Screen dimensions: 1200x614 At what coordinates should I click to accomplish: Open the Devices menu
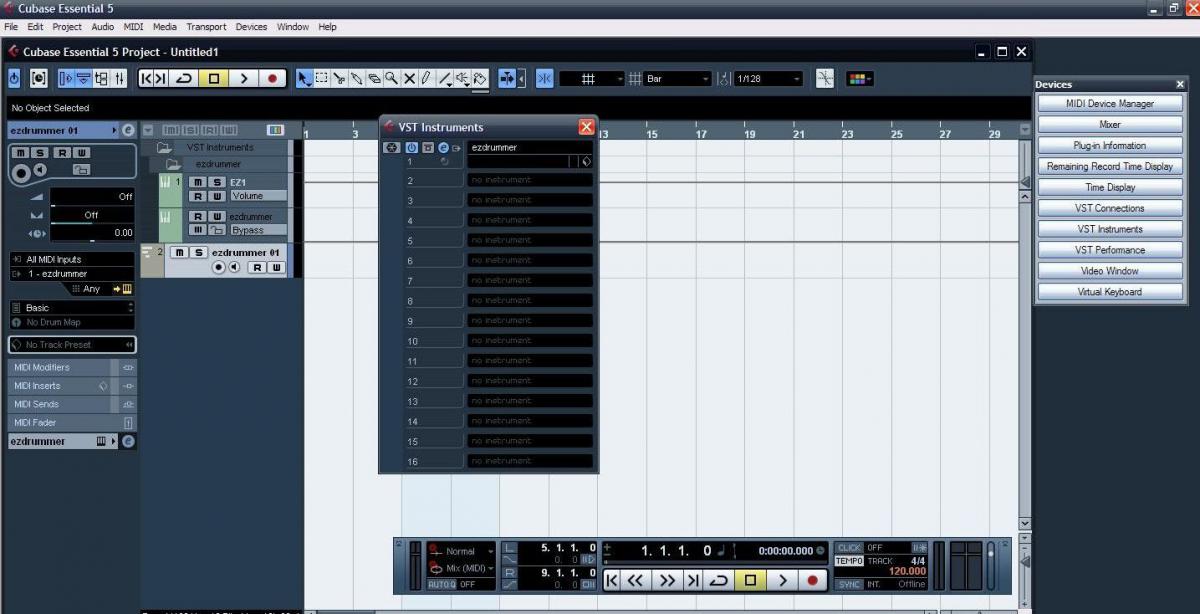click(x=251, y=27)
